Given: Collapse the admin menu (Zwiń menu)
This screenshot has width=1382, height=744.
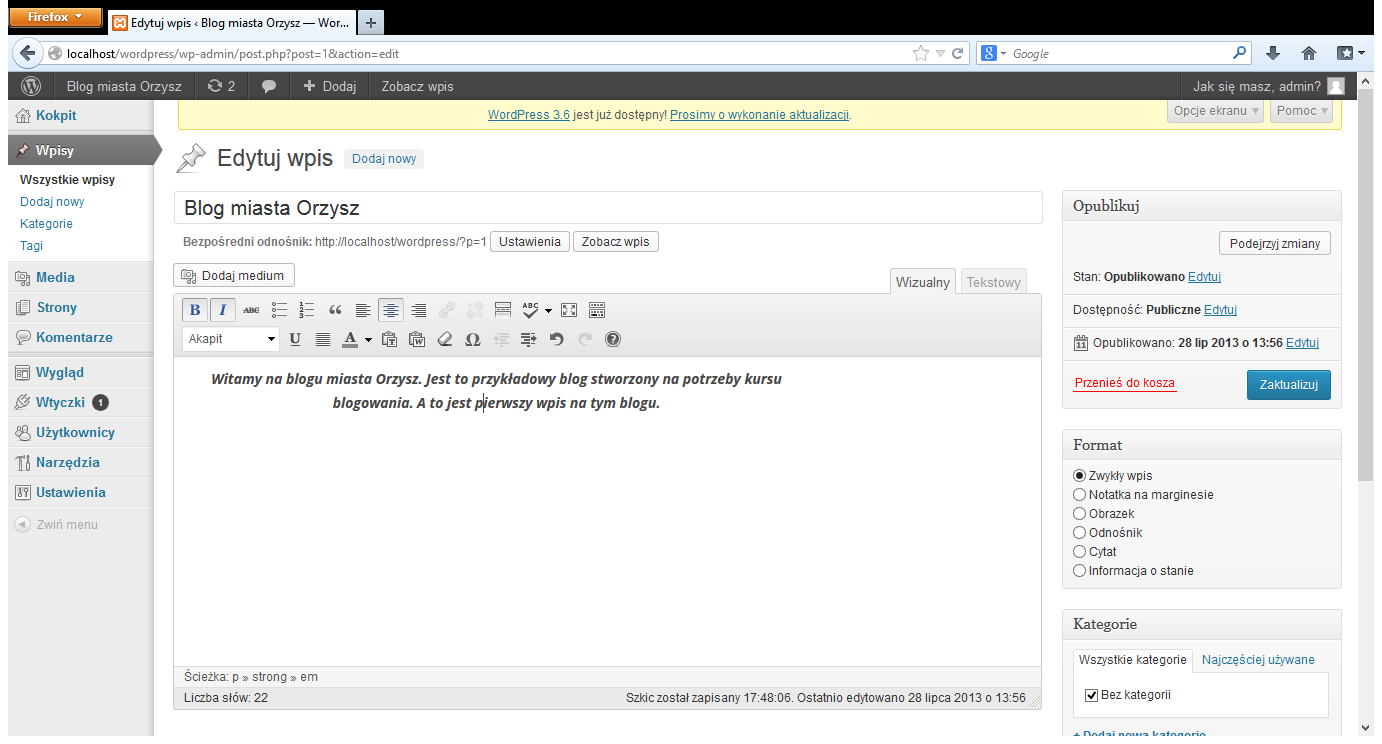Looking at the screenshot, I should point(57,524).
